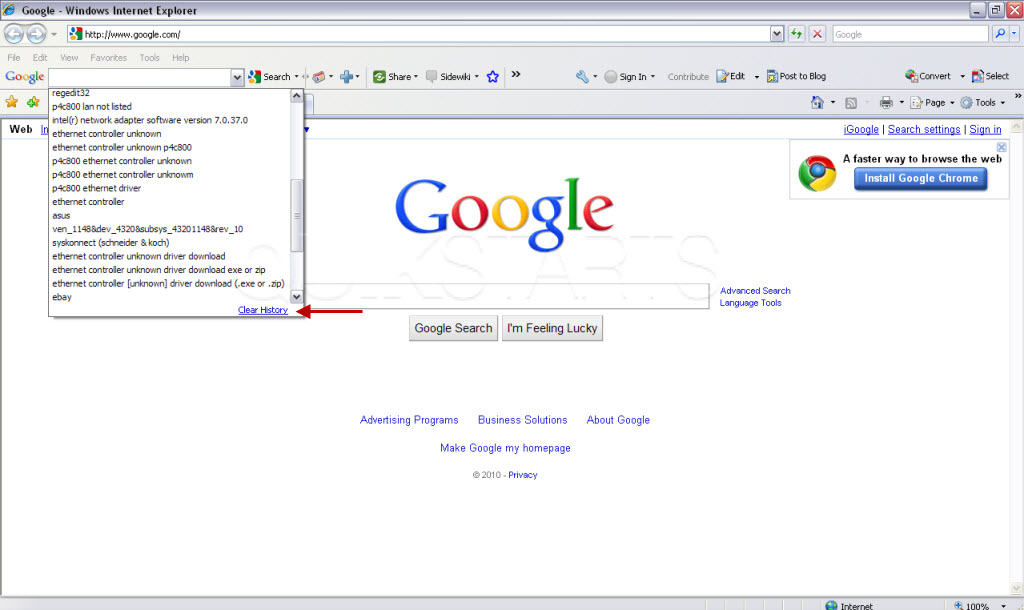This screenshot has width=1024, height=610.
Task: Click the Clear History link
Action: (x=263, y=310)
